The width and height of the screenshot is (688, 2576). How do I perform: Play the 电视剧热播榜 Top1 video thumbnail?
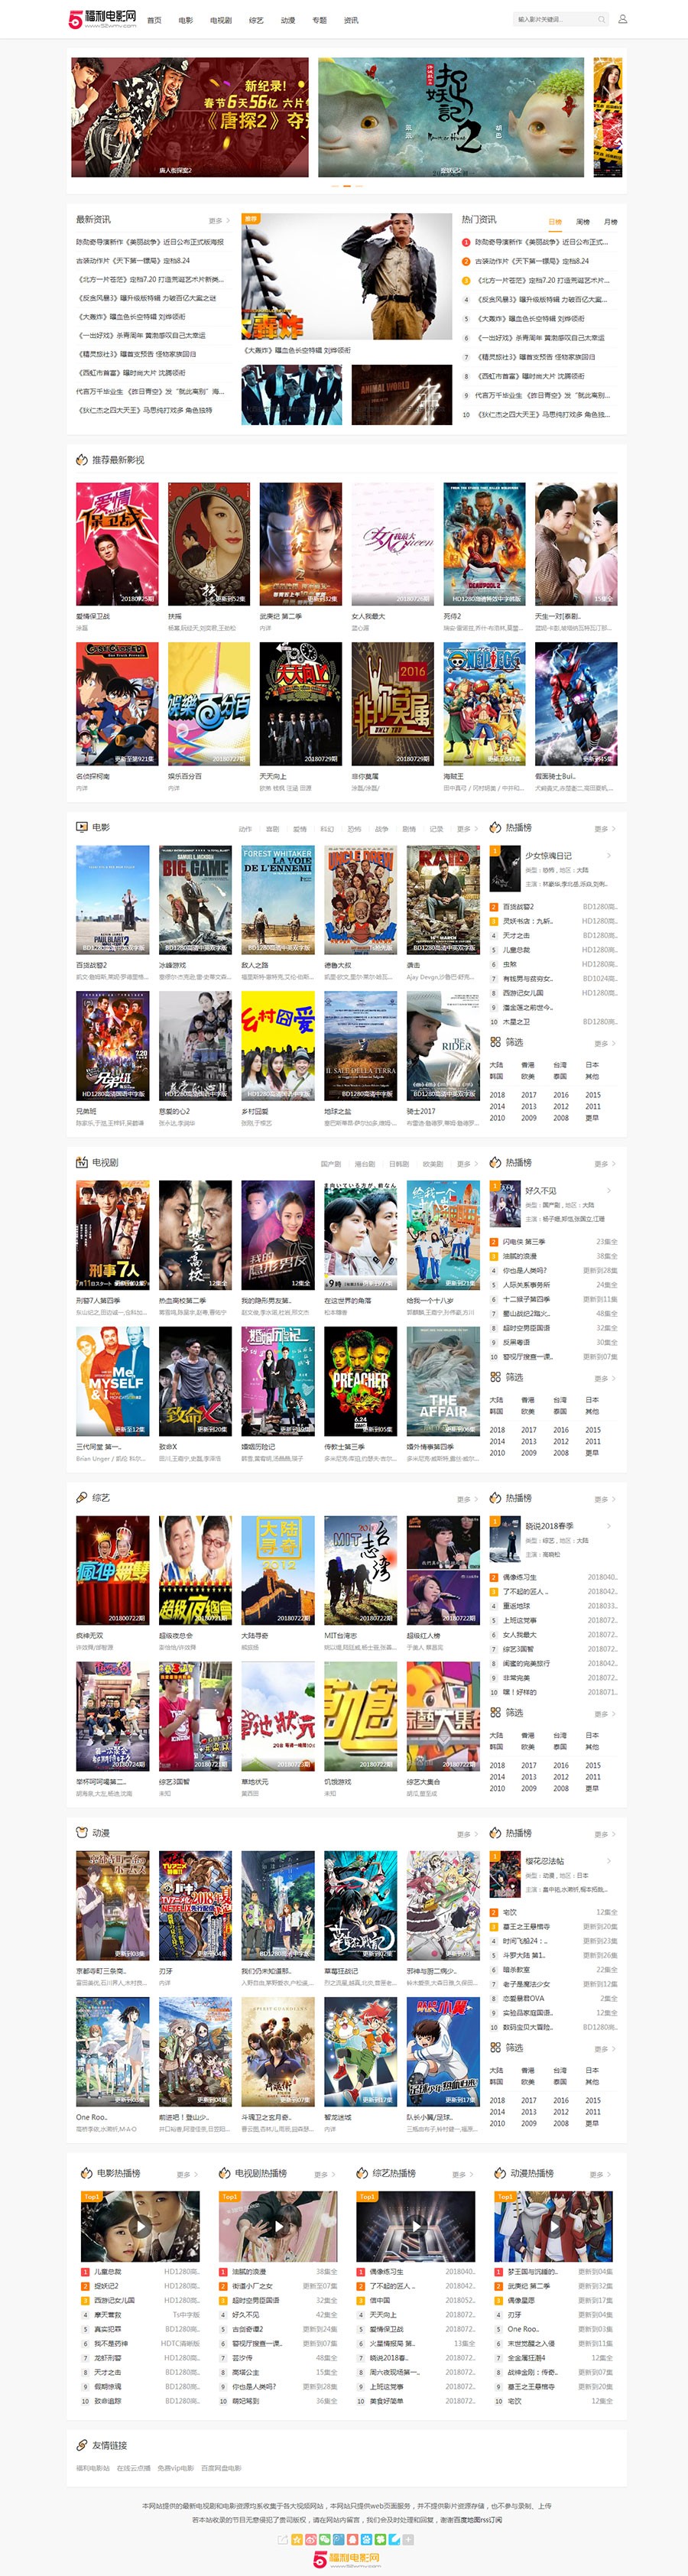pos(278,2227)
